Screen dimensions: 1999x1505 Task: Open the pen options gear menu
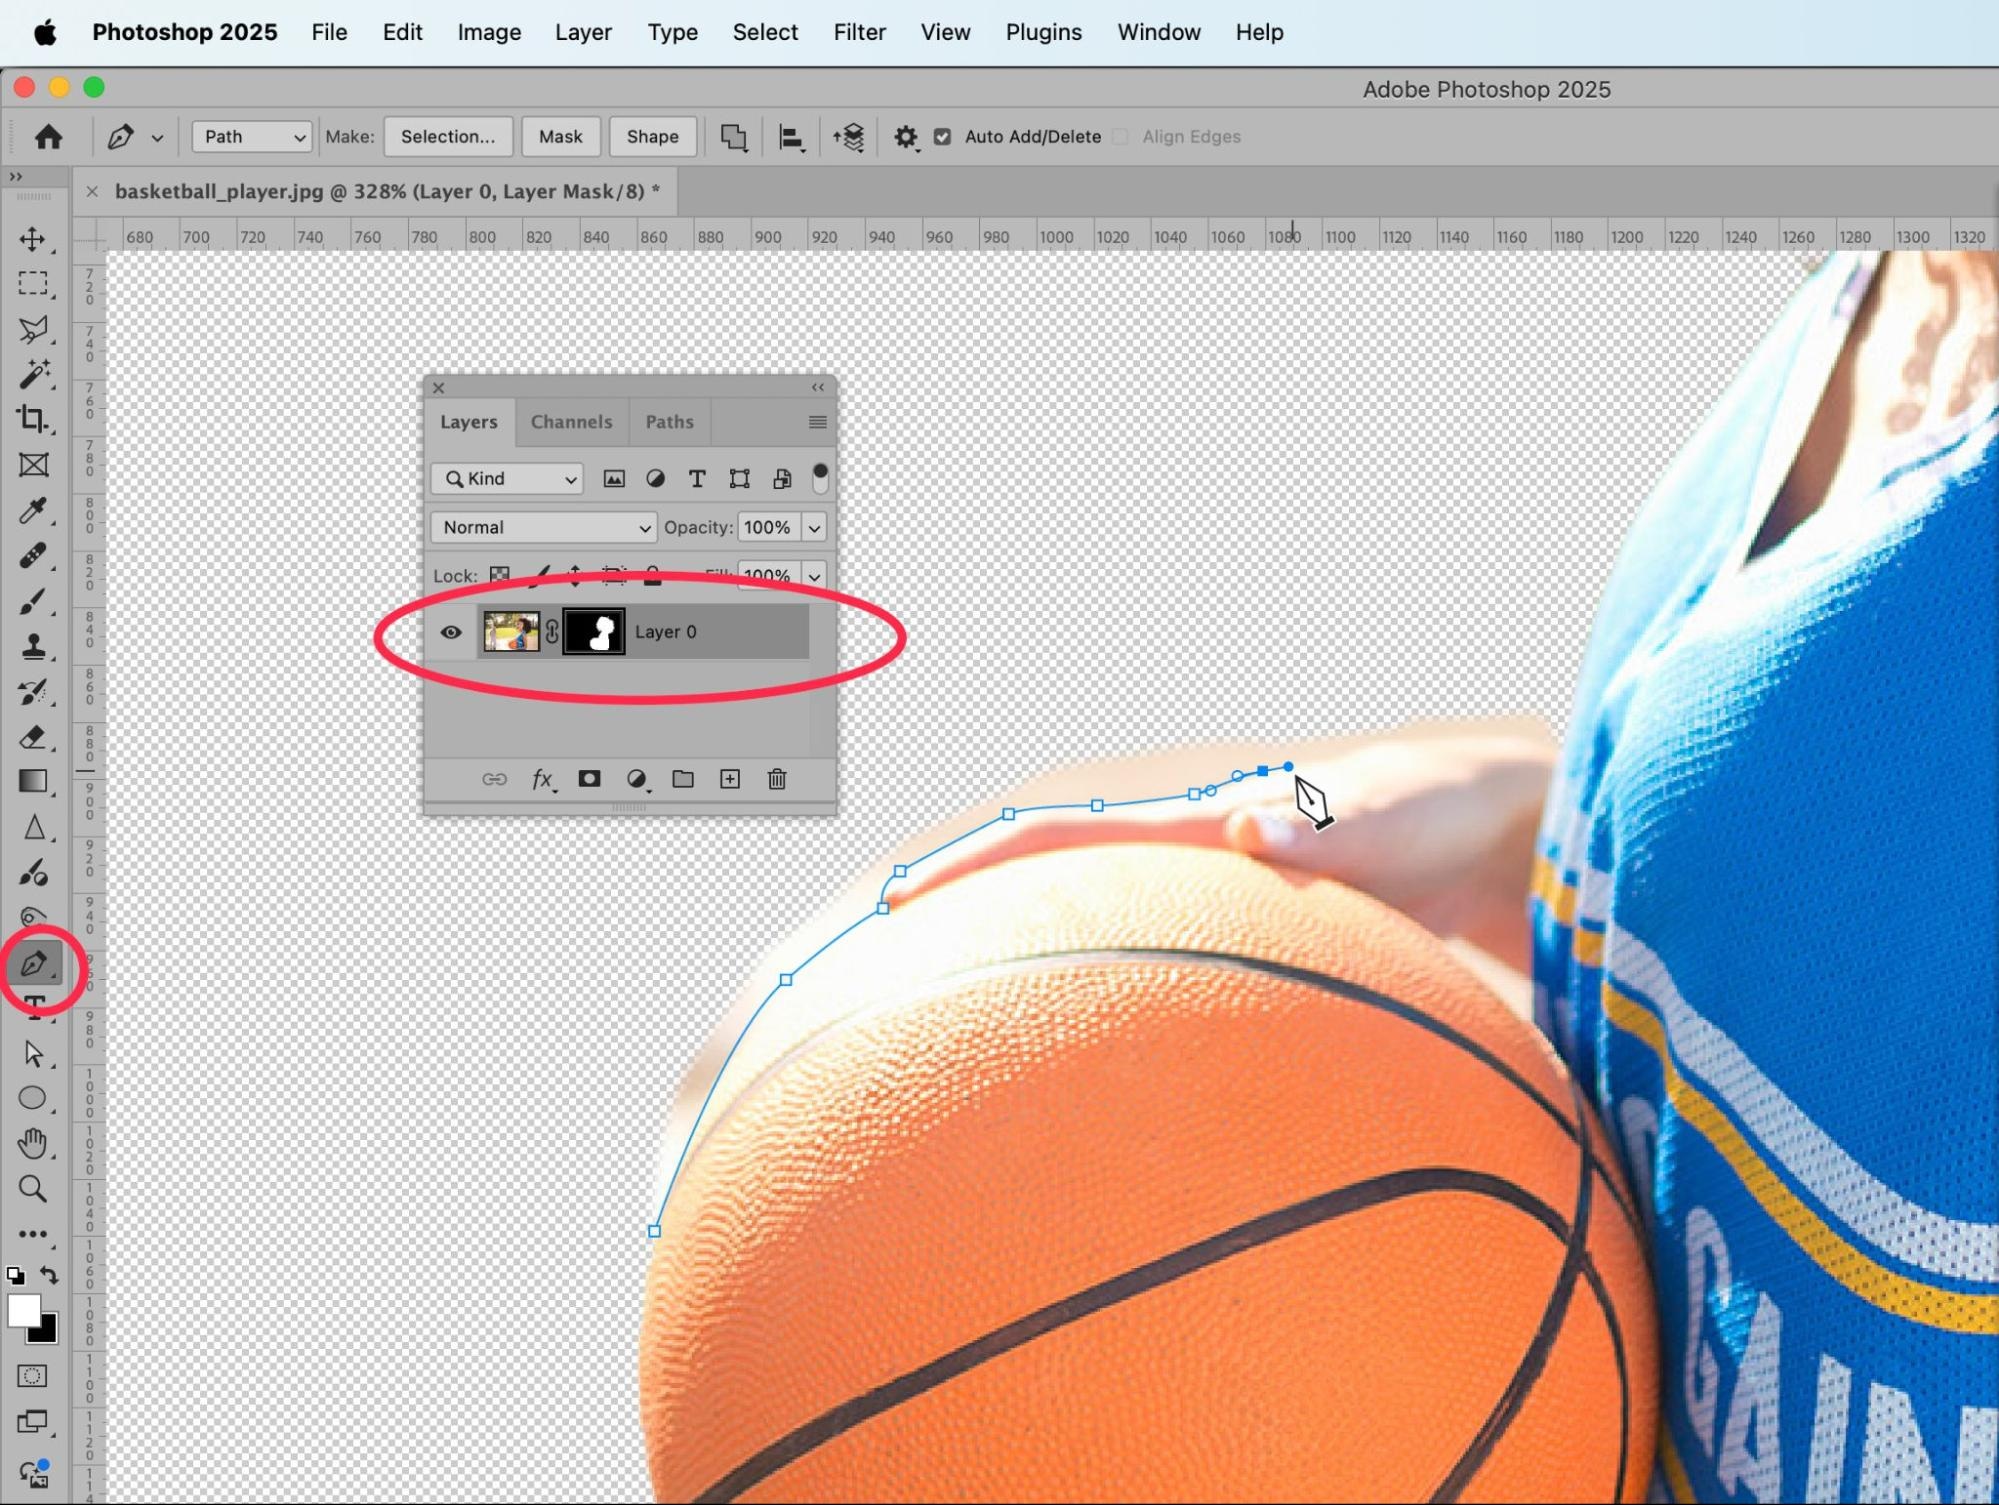[906, 137]
